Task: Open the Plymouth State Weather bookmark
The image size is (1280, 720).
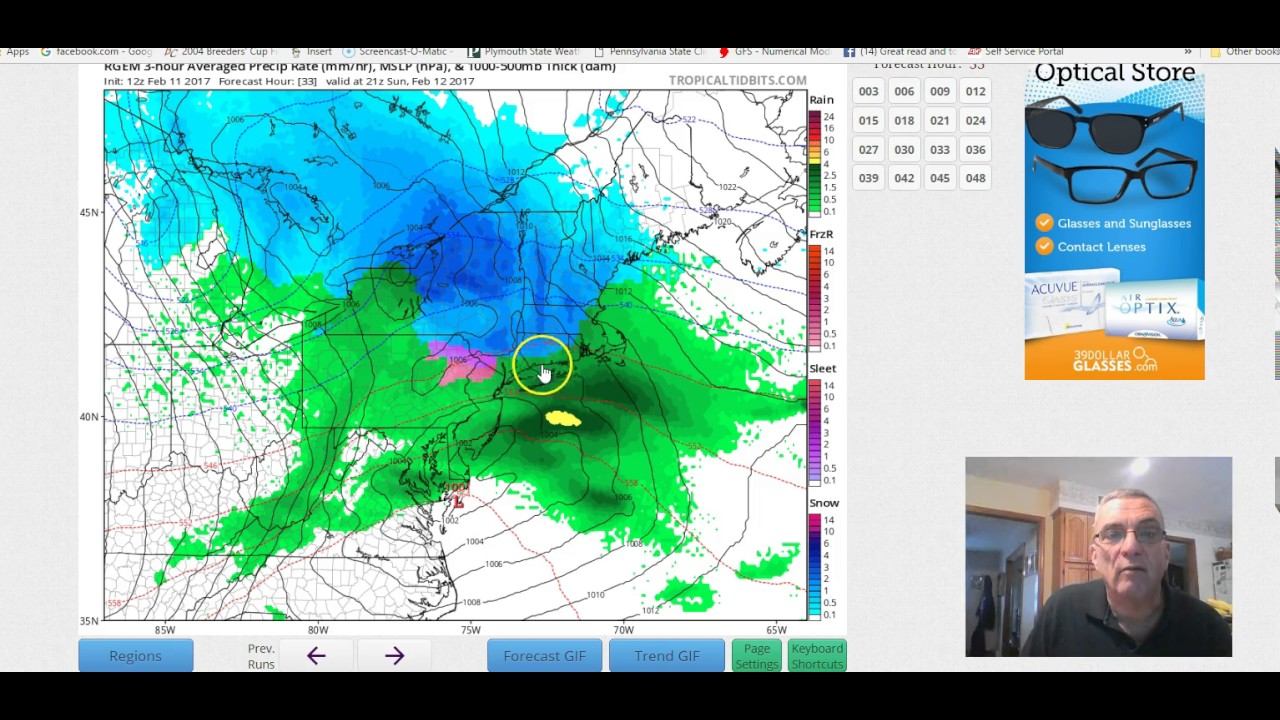Action: (523, 51)
